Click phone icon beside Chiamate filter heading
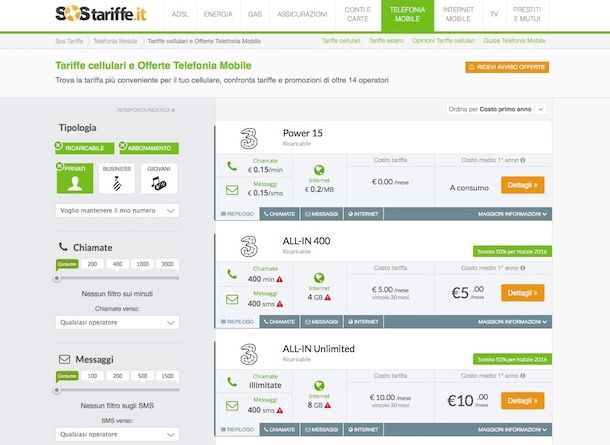Viewport: 610px width, 445px height. tap(63, 247)
